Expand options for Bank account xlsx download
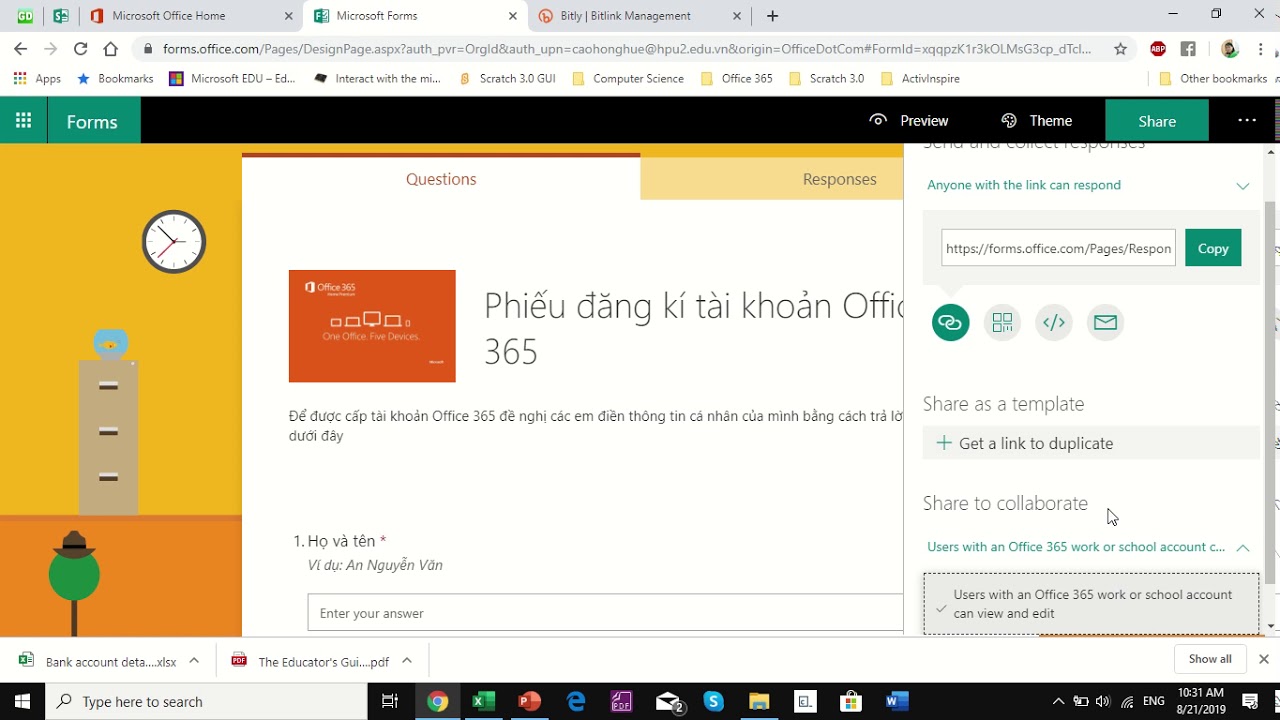The width and height of the screenshot is (1280, 720). [x=194, y=660]
